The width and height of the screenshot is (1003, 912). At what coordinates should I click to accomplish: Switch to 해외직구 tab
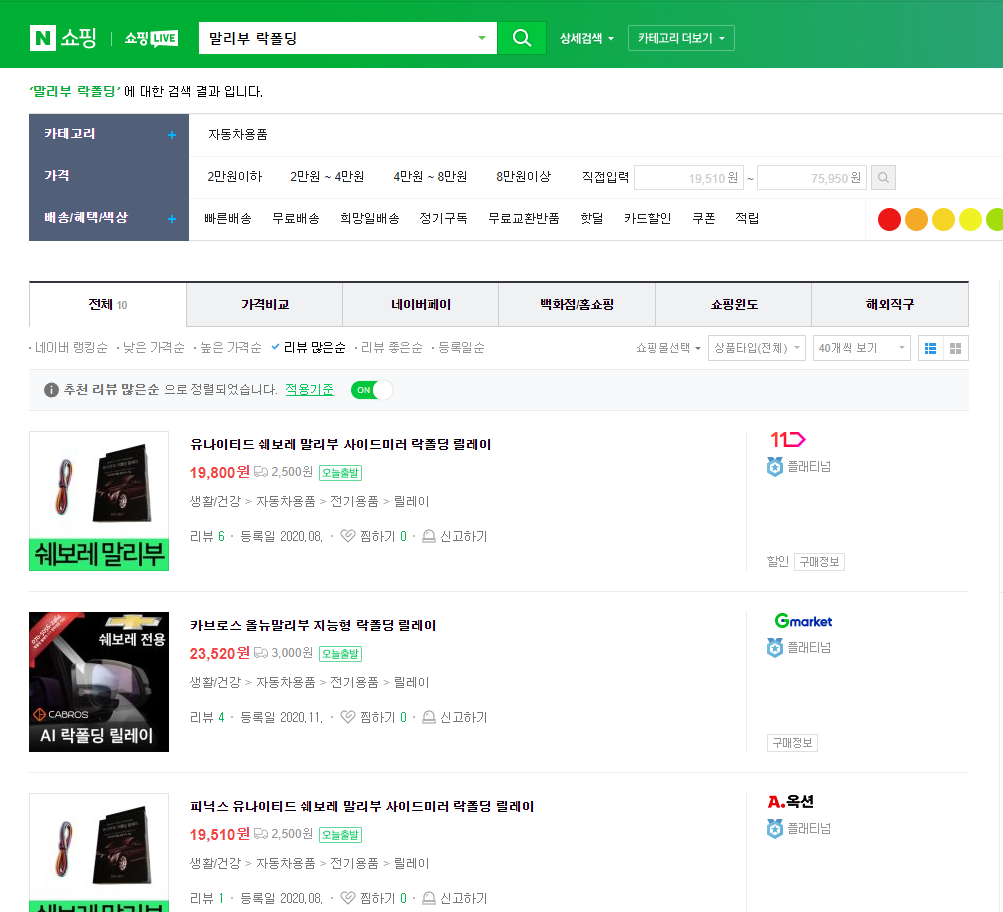tap(890, 304)
